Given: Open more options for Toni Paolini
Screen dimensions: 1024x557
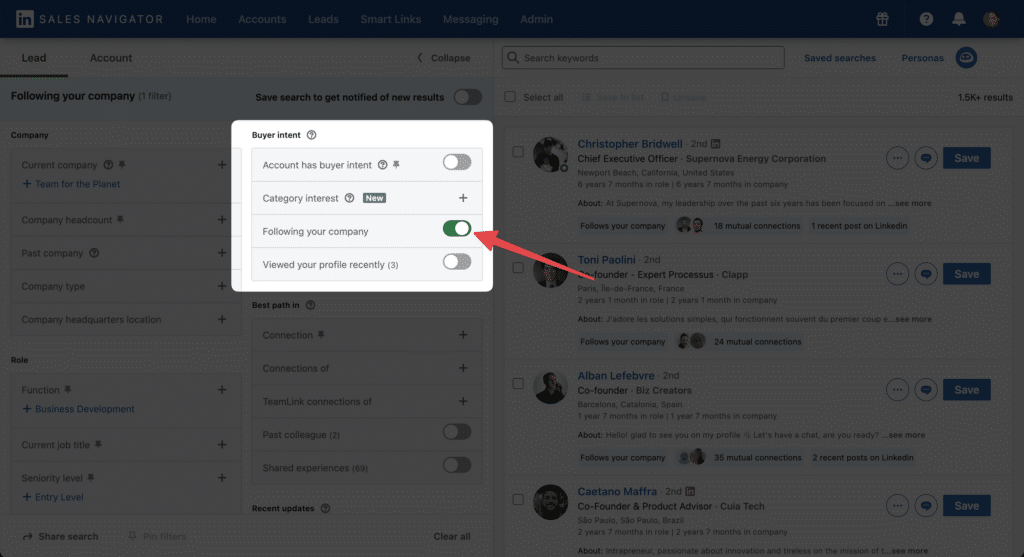Looking at the screenshot, I should pyautogui.click(x=897, y=274).
